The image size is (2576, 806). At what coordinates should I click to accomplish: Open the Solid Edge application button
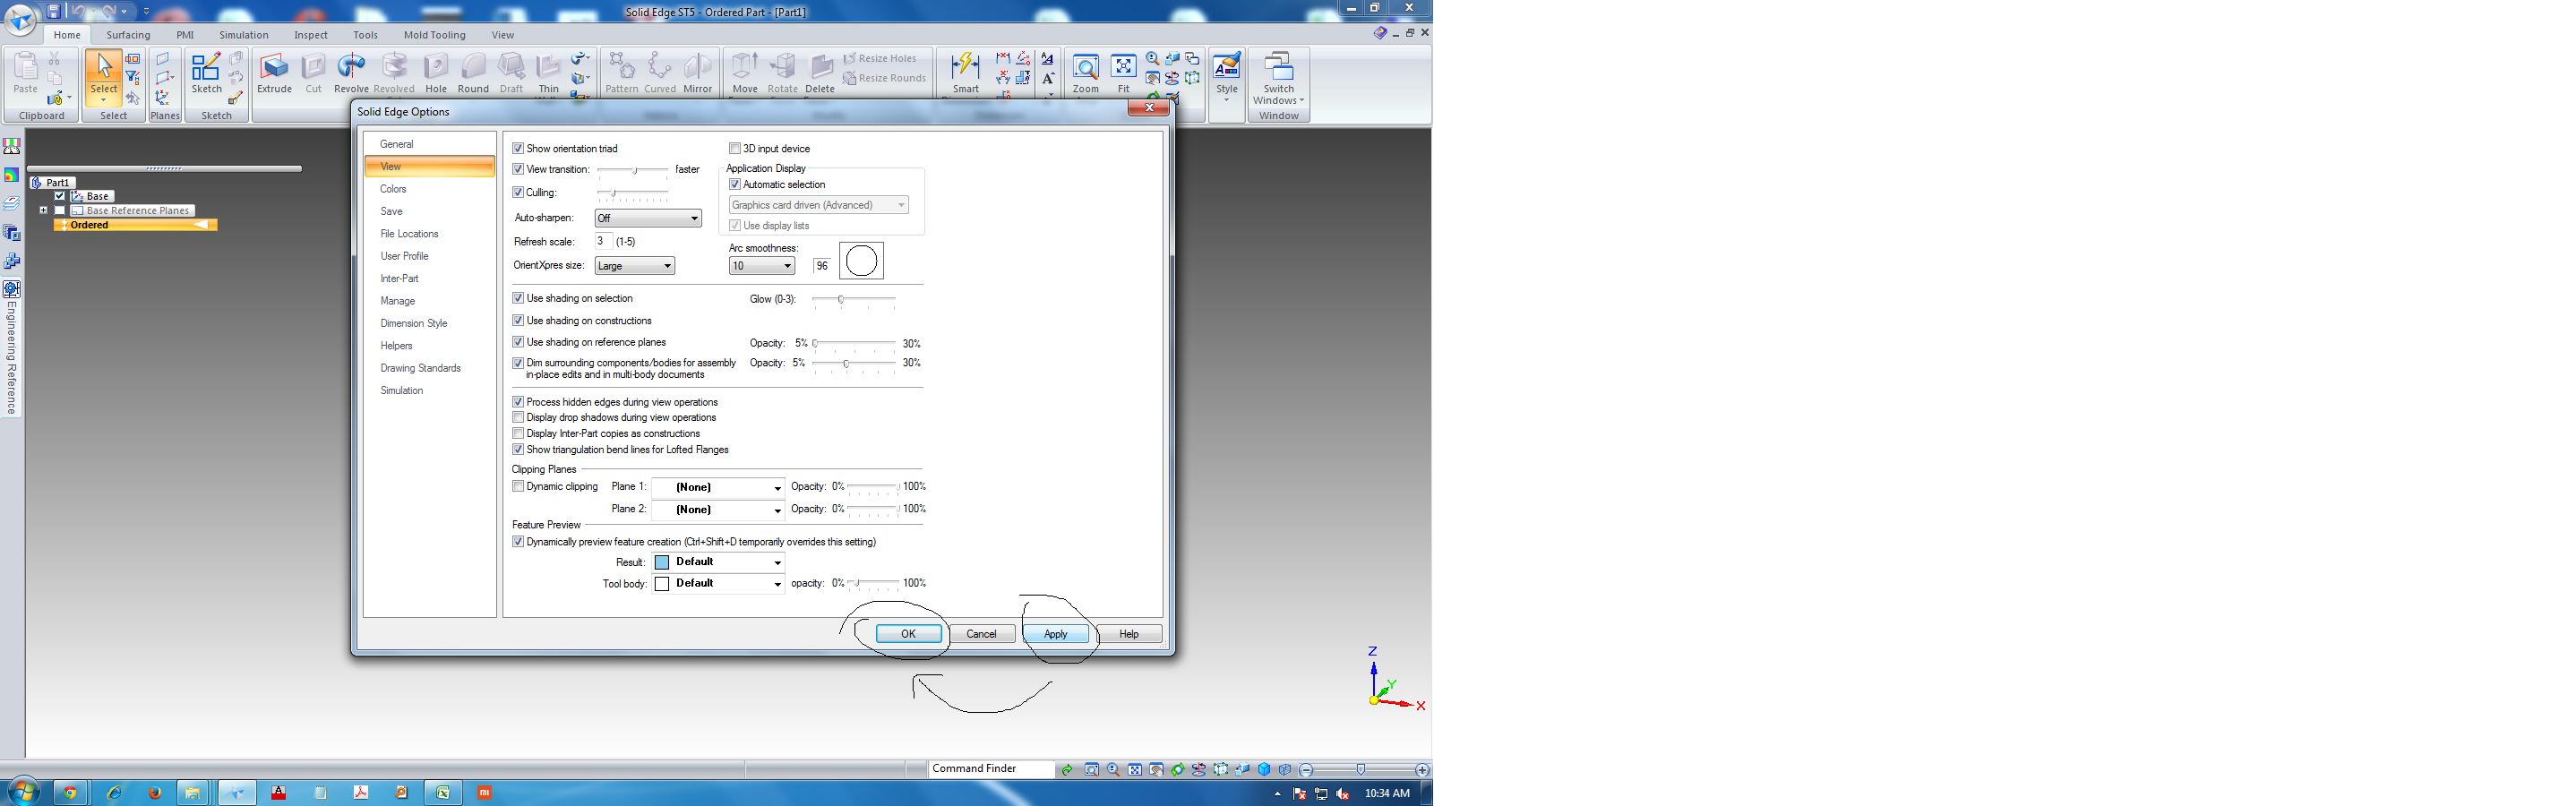pyautogui.click(x=20, y=18)
